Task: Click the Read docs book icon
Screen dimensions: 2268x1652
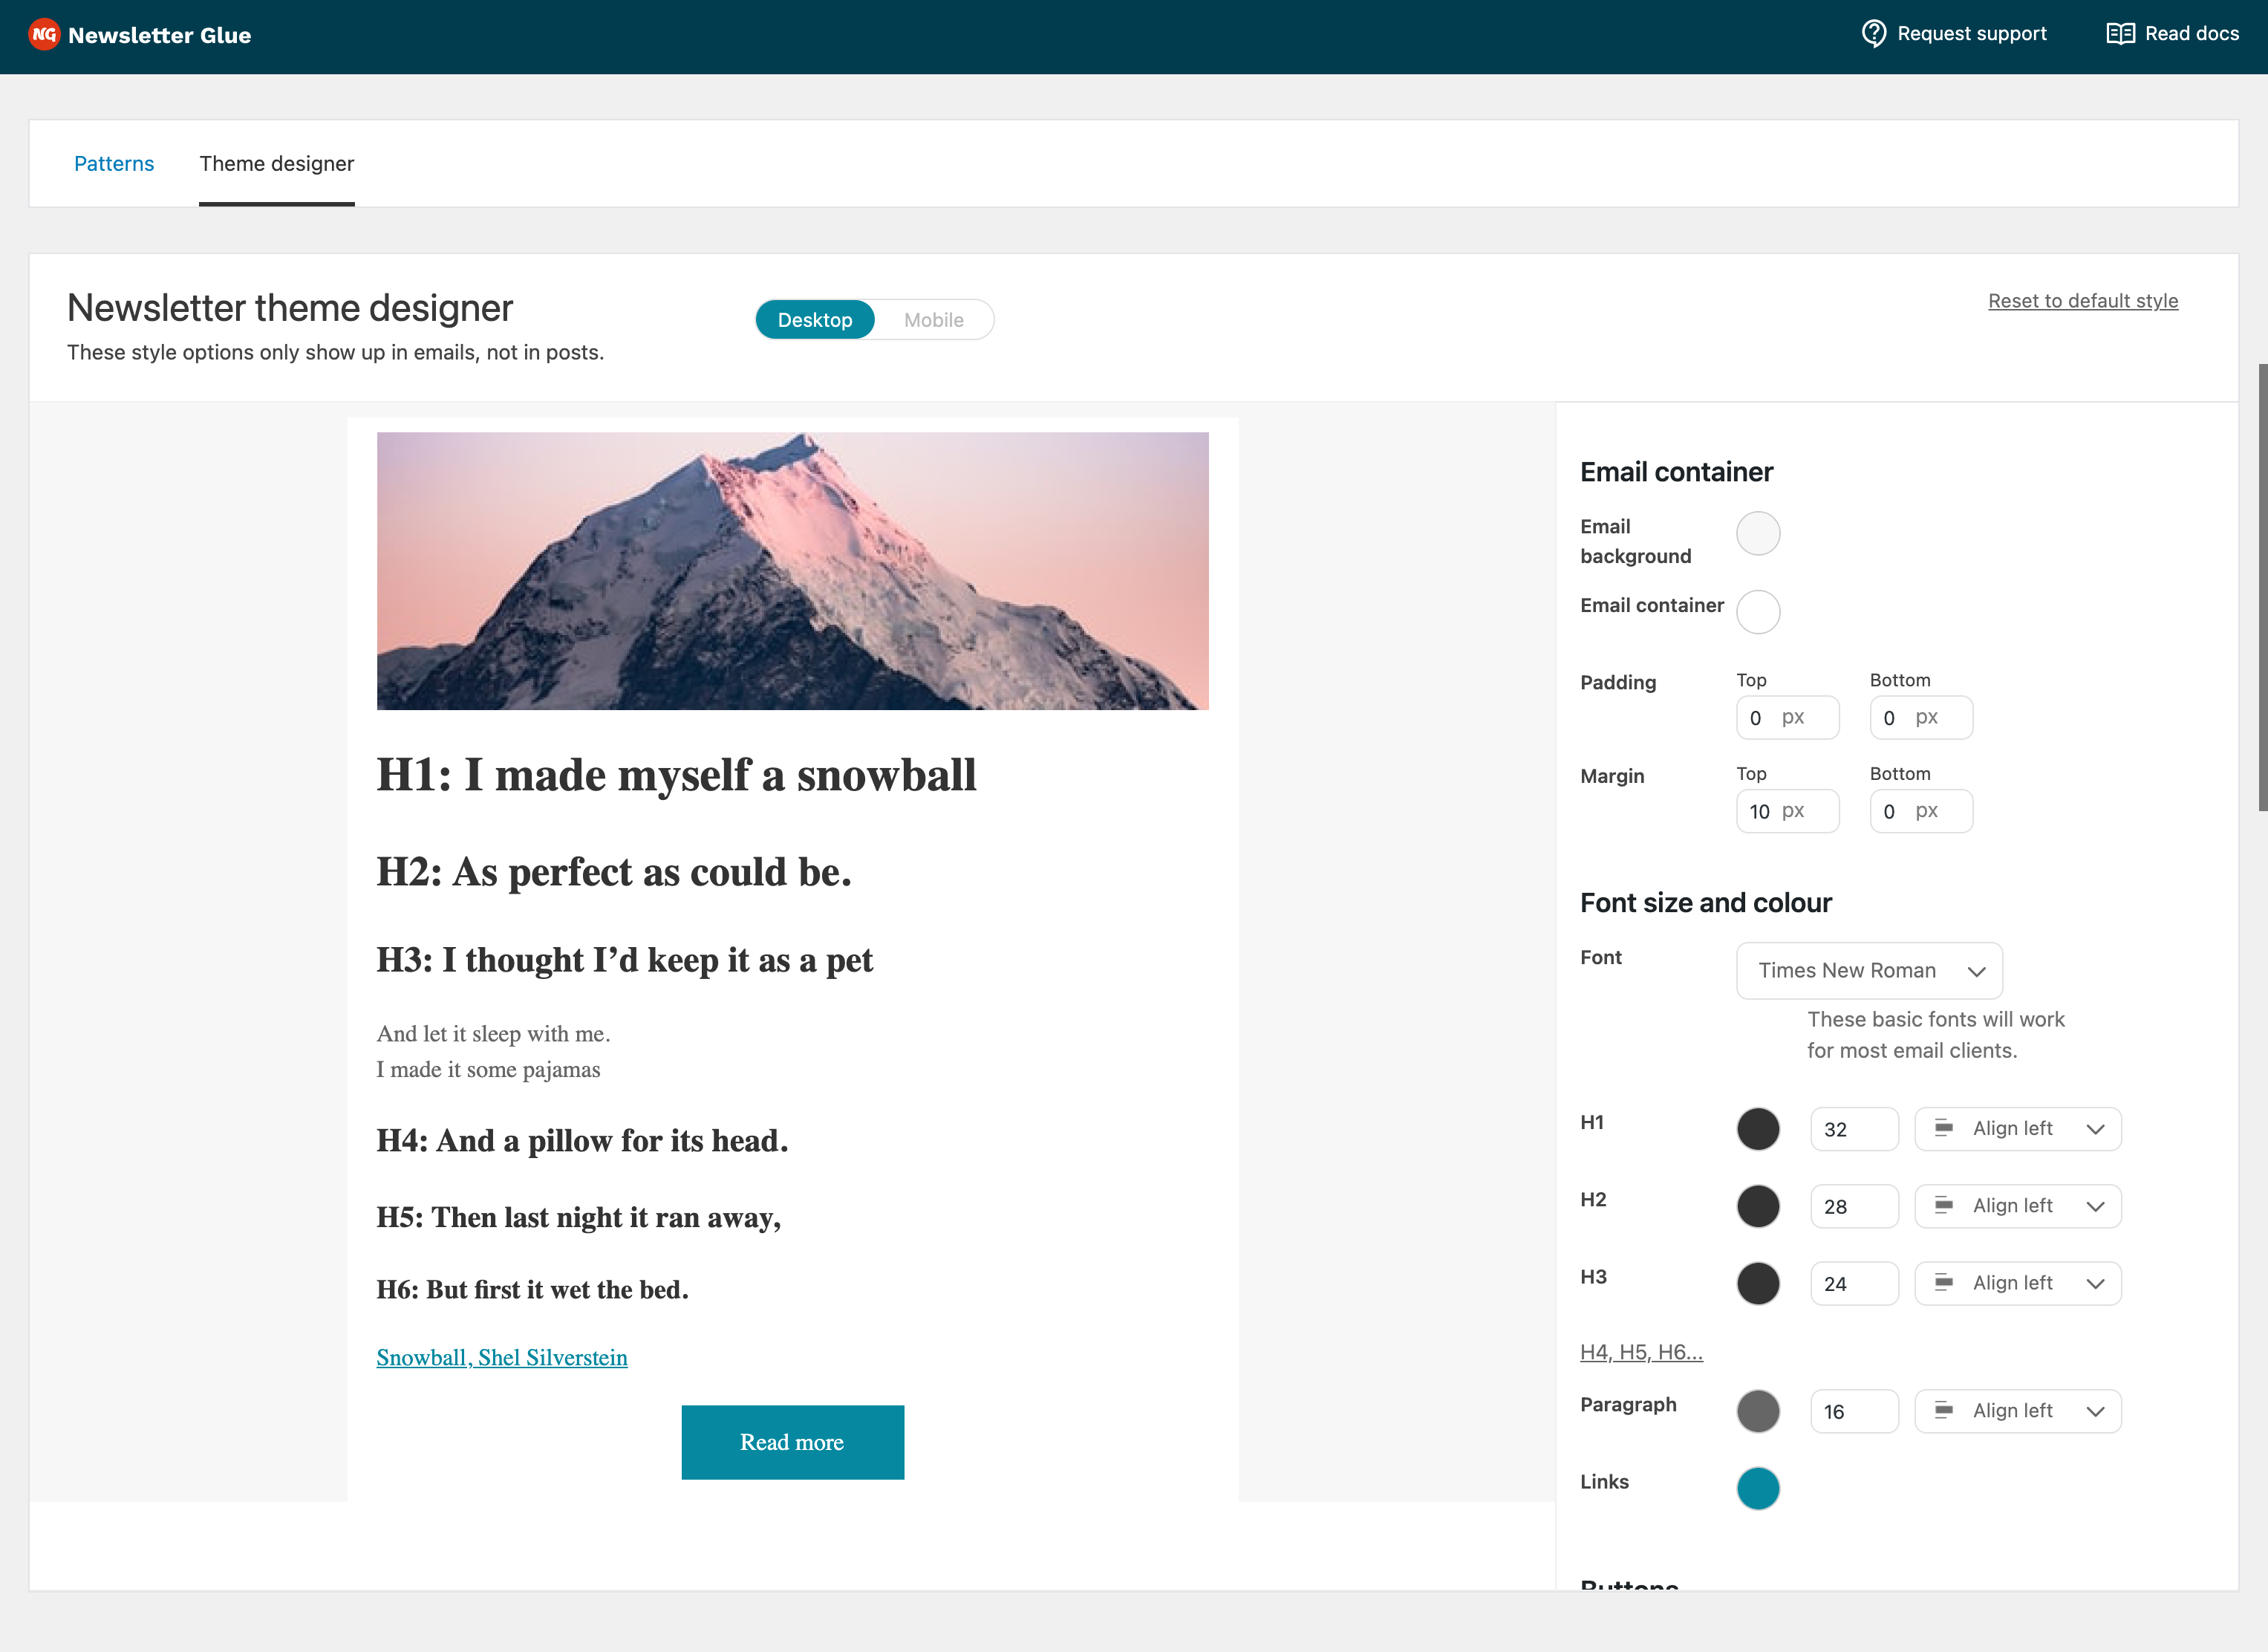Action: point(2120,34)
